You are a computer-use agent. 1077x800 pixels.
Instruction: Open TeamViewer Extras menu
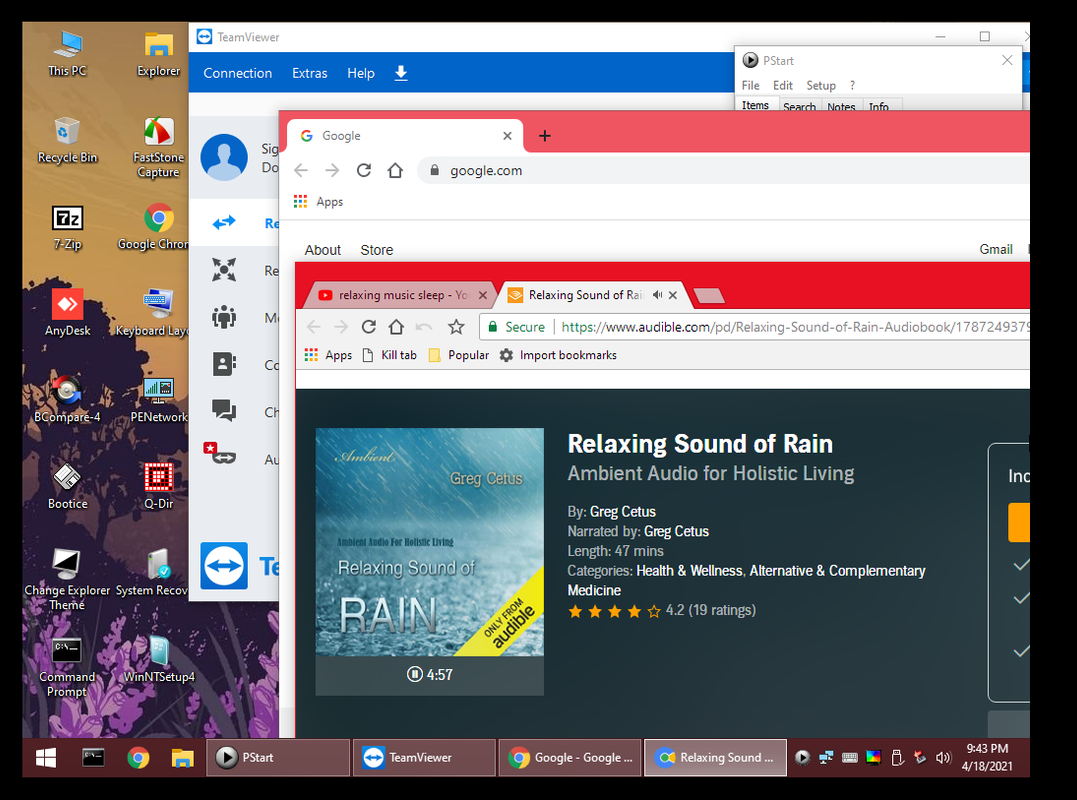[310, 73]
